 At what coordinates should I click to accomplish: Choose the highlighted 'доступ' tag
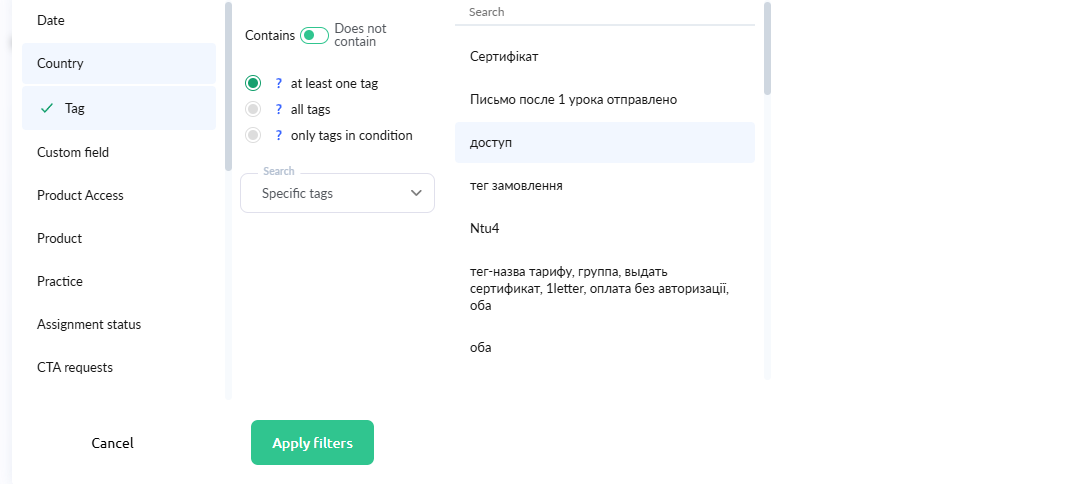(x=605, y=143)
